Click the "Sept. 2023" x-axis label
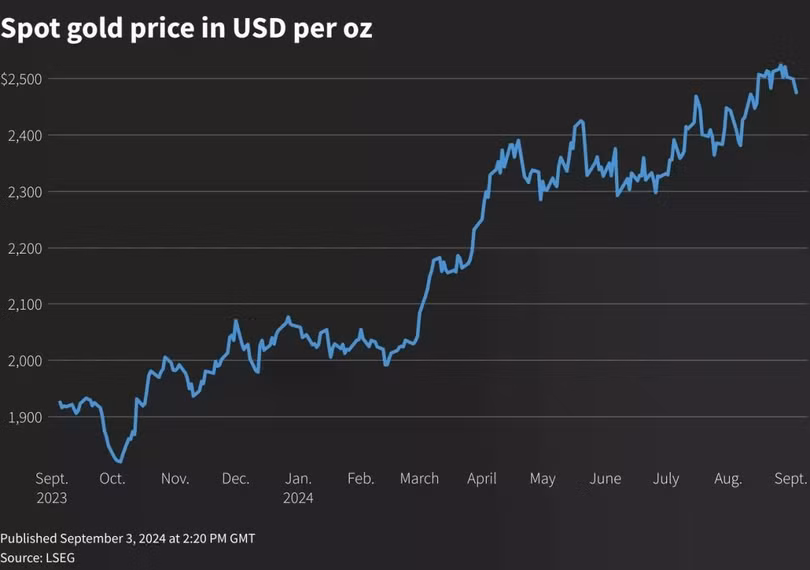Screen dimensions: 810x570 pyautogui.click(x=52, y=487)
